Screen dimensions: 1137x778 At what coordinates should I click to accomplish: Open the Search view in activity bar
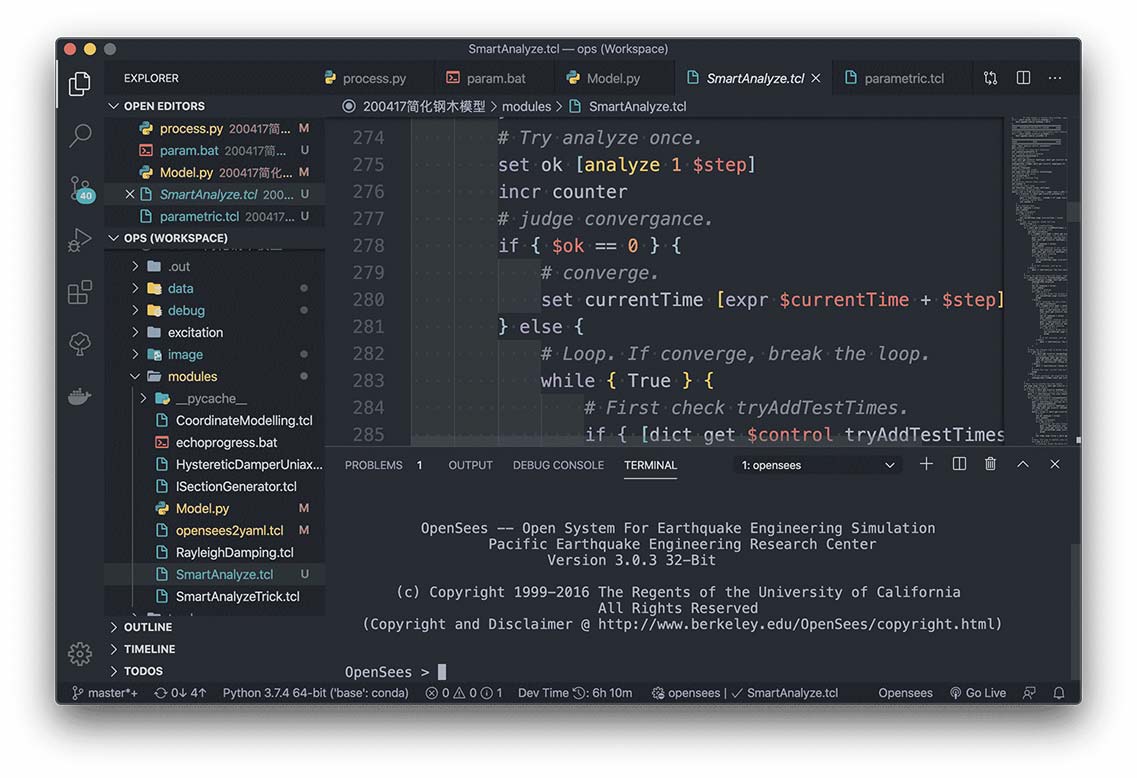80,135
